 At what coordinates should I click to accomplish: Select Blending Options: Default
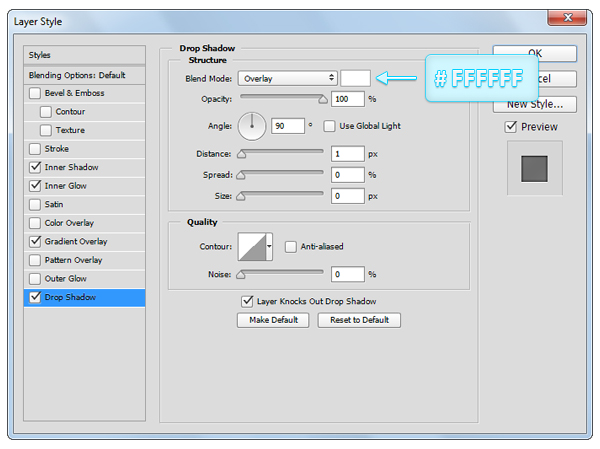85,75
